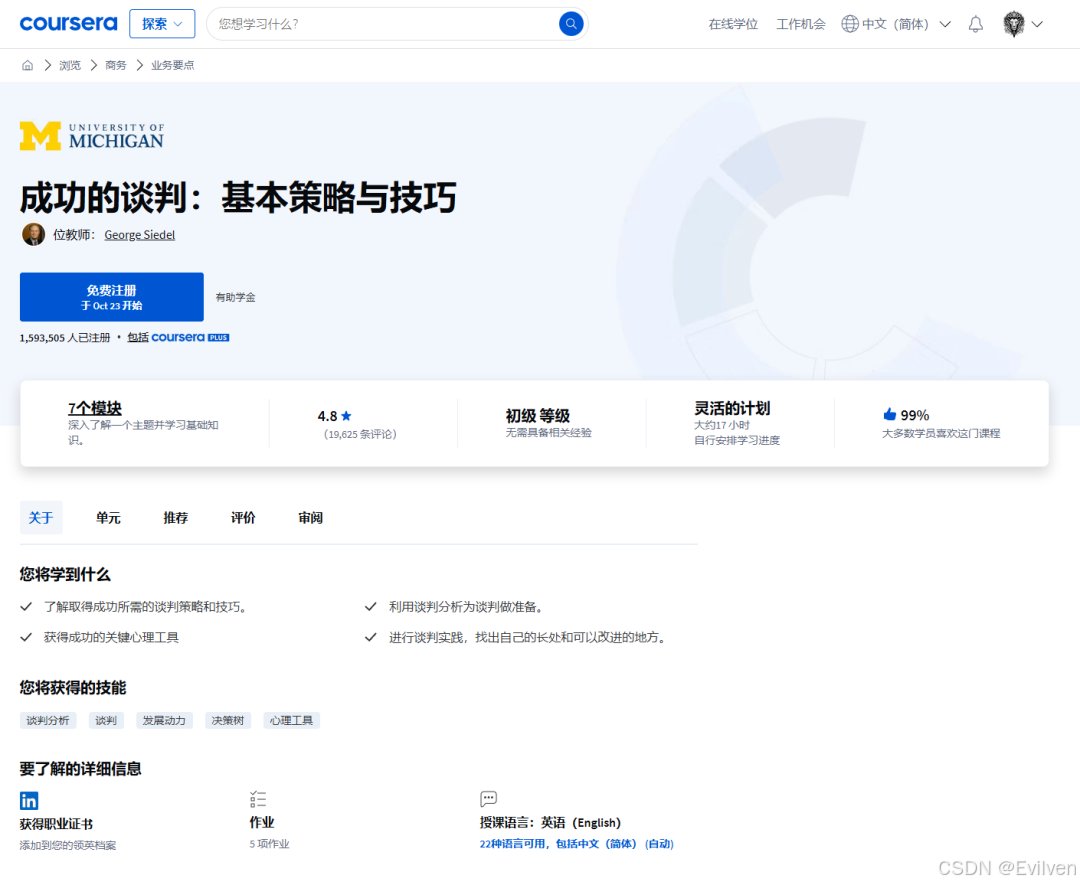The height and width of the screenshot is (885, 1080).
Task: Click checkmark beside 进行谈判实践
Action: (x=371, y=637)
